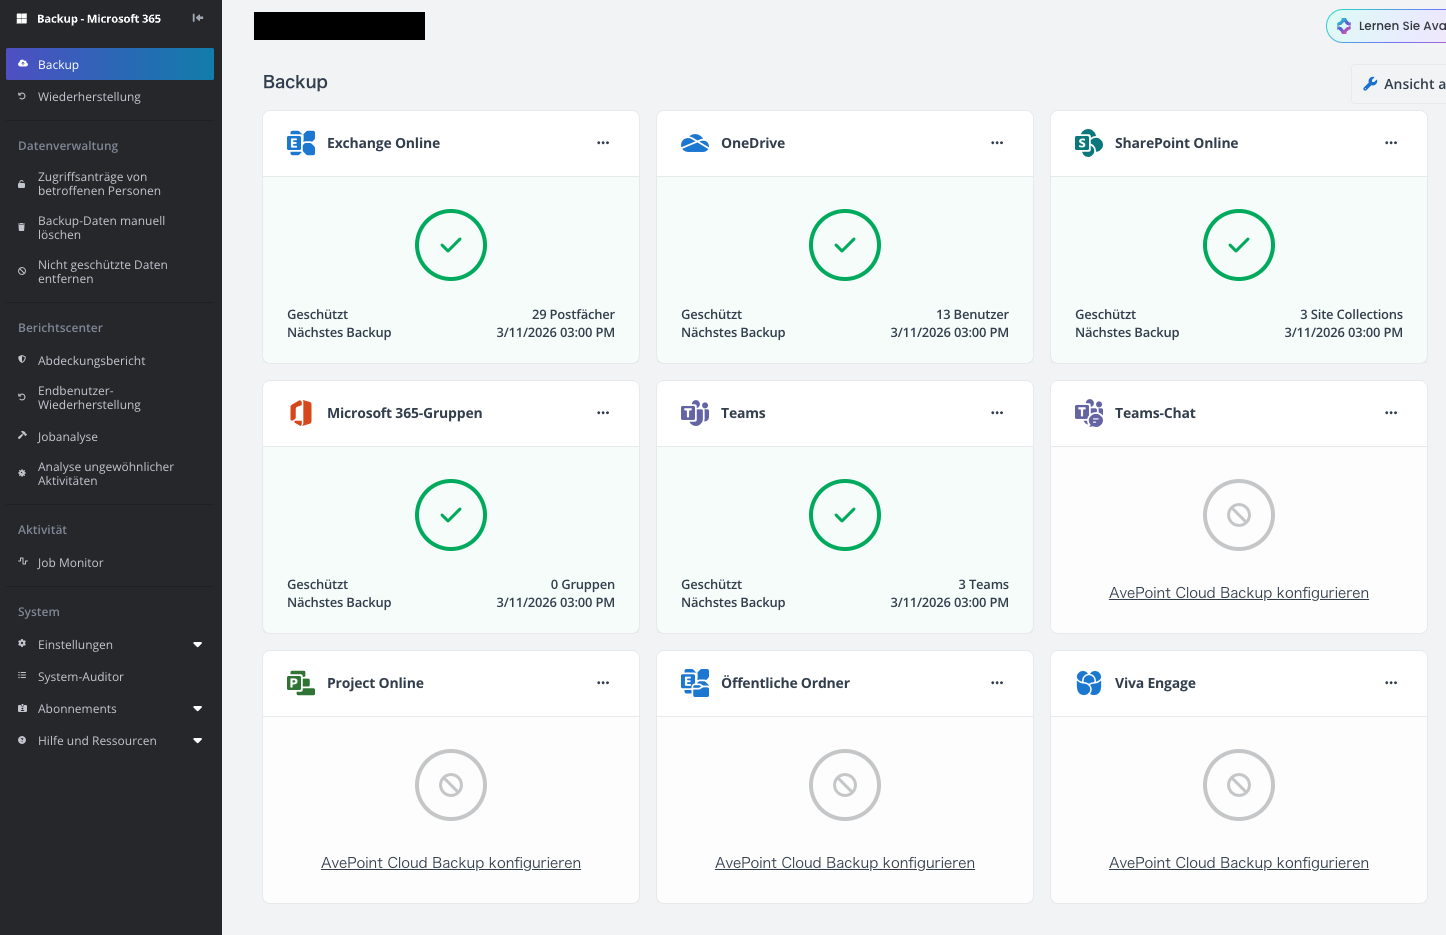Open the Teams card three-dot menu

click(997, 413)
